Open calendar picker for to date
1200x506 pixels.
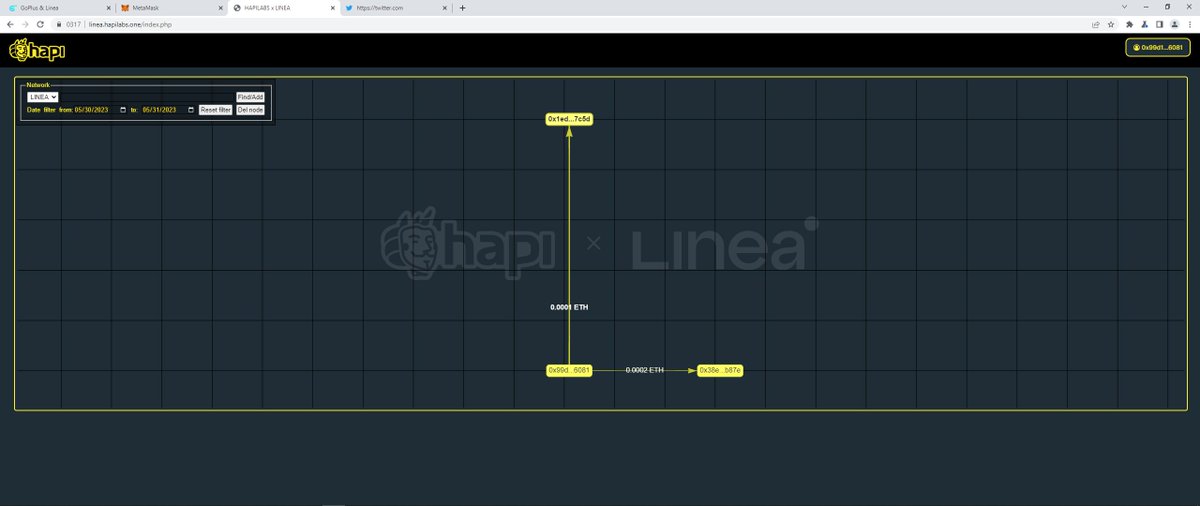[190, 110]
